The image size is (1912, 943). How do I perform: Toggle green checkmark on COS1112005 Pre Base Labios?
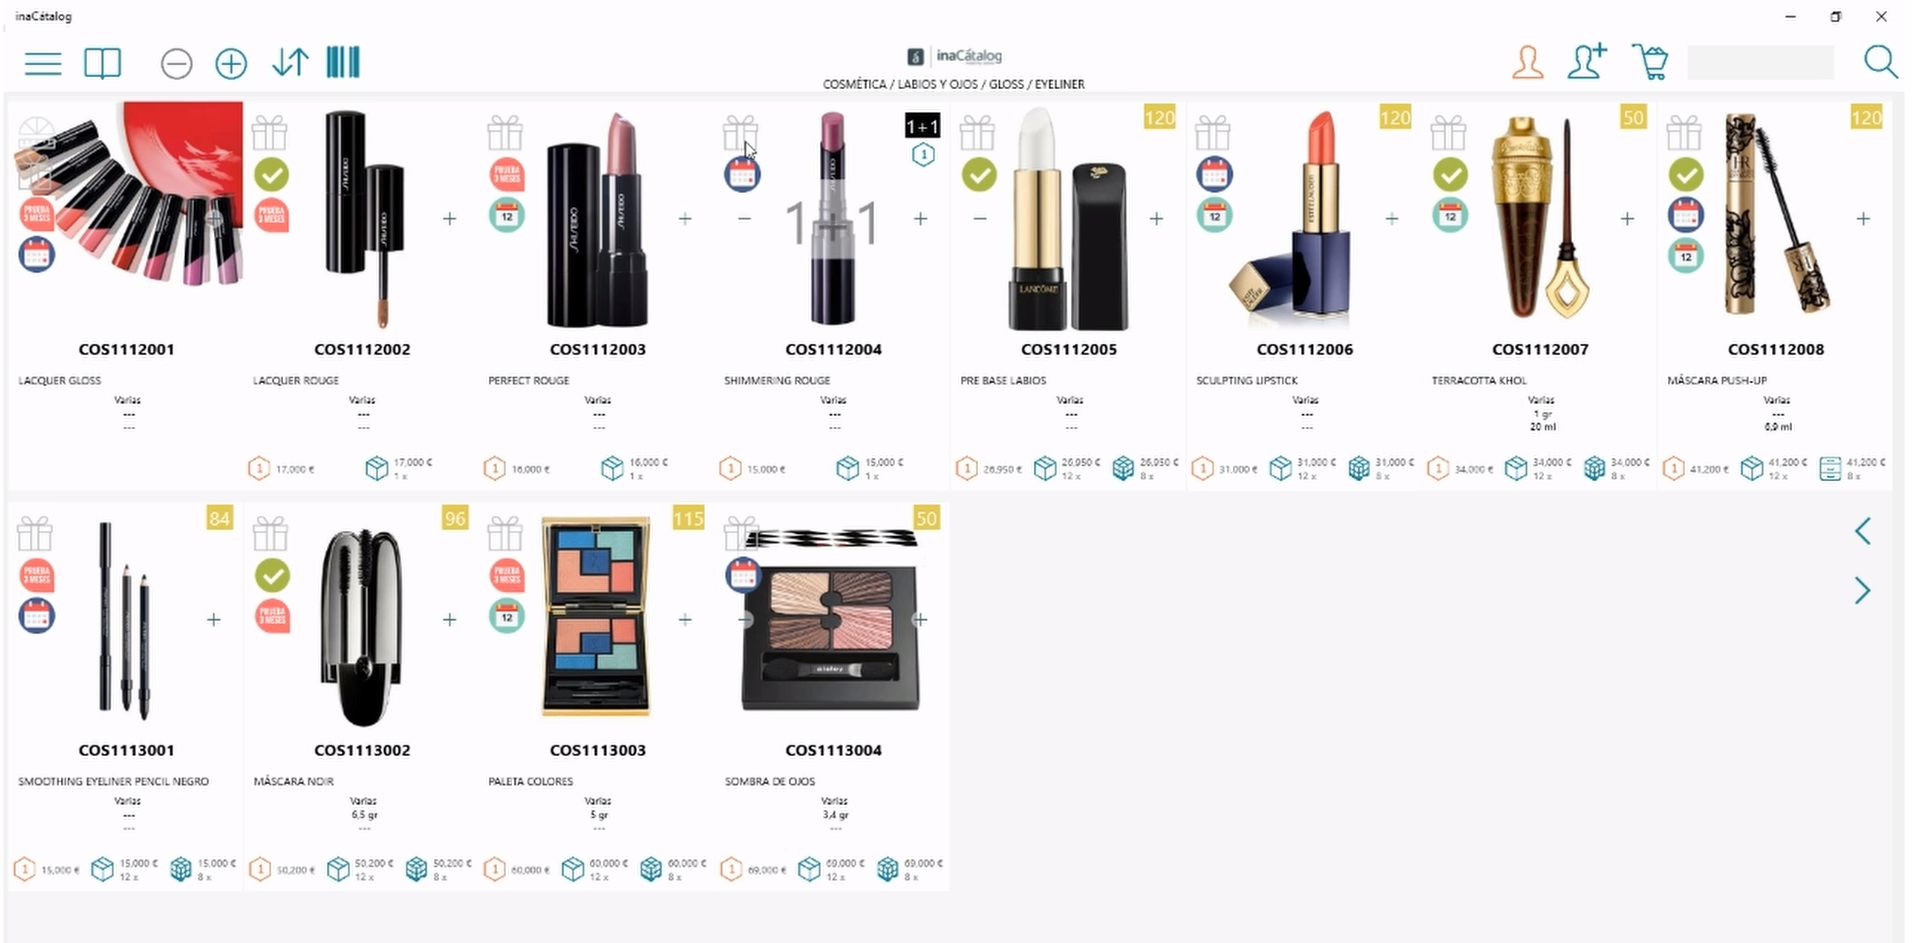tap(979, 175)
